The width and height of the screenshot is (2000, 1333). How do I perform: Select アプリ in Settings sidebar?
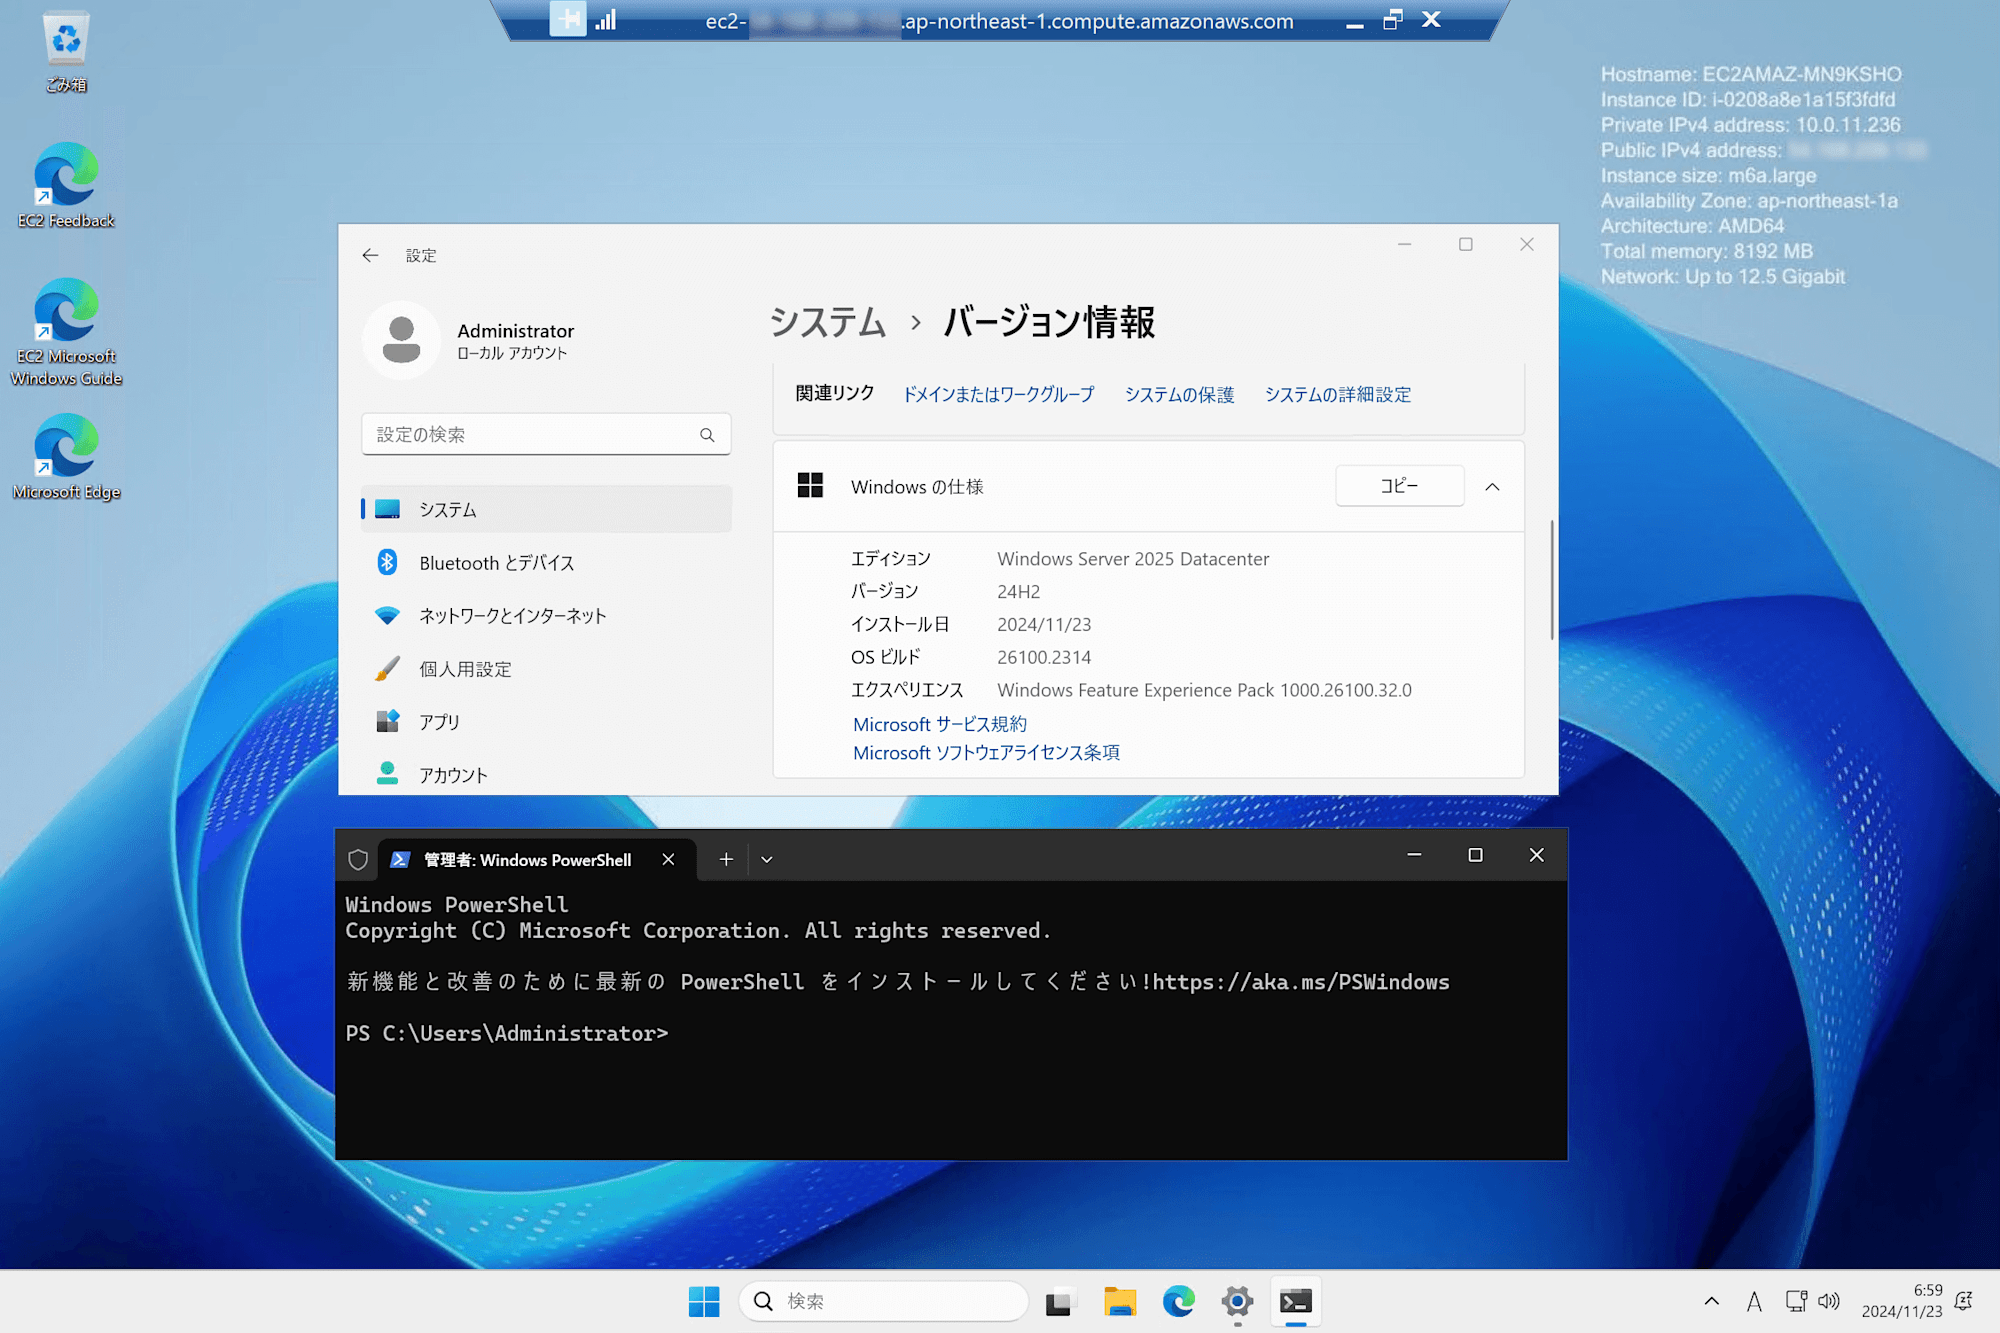point(546,721)
